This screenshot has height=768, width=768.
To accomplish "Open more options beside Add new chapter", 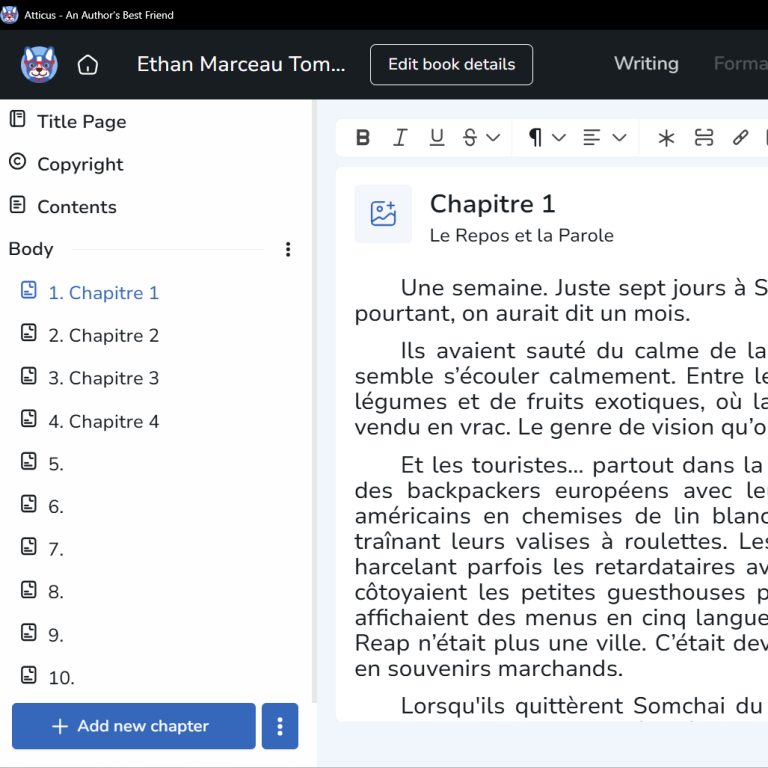I will pos(280,726).
